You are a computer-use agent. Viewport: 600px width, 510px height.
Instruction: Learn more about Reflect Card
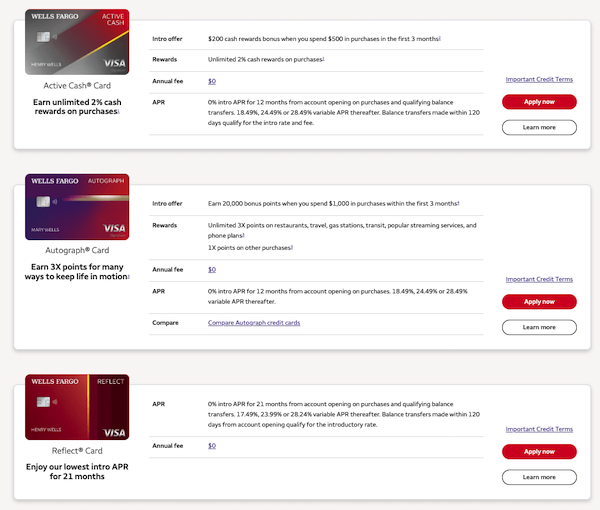click(539, 477)
